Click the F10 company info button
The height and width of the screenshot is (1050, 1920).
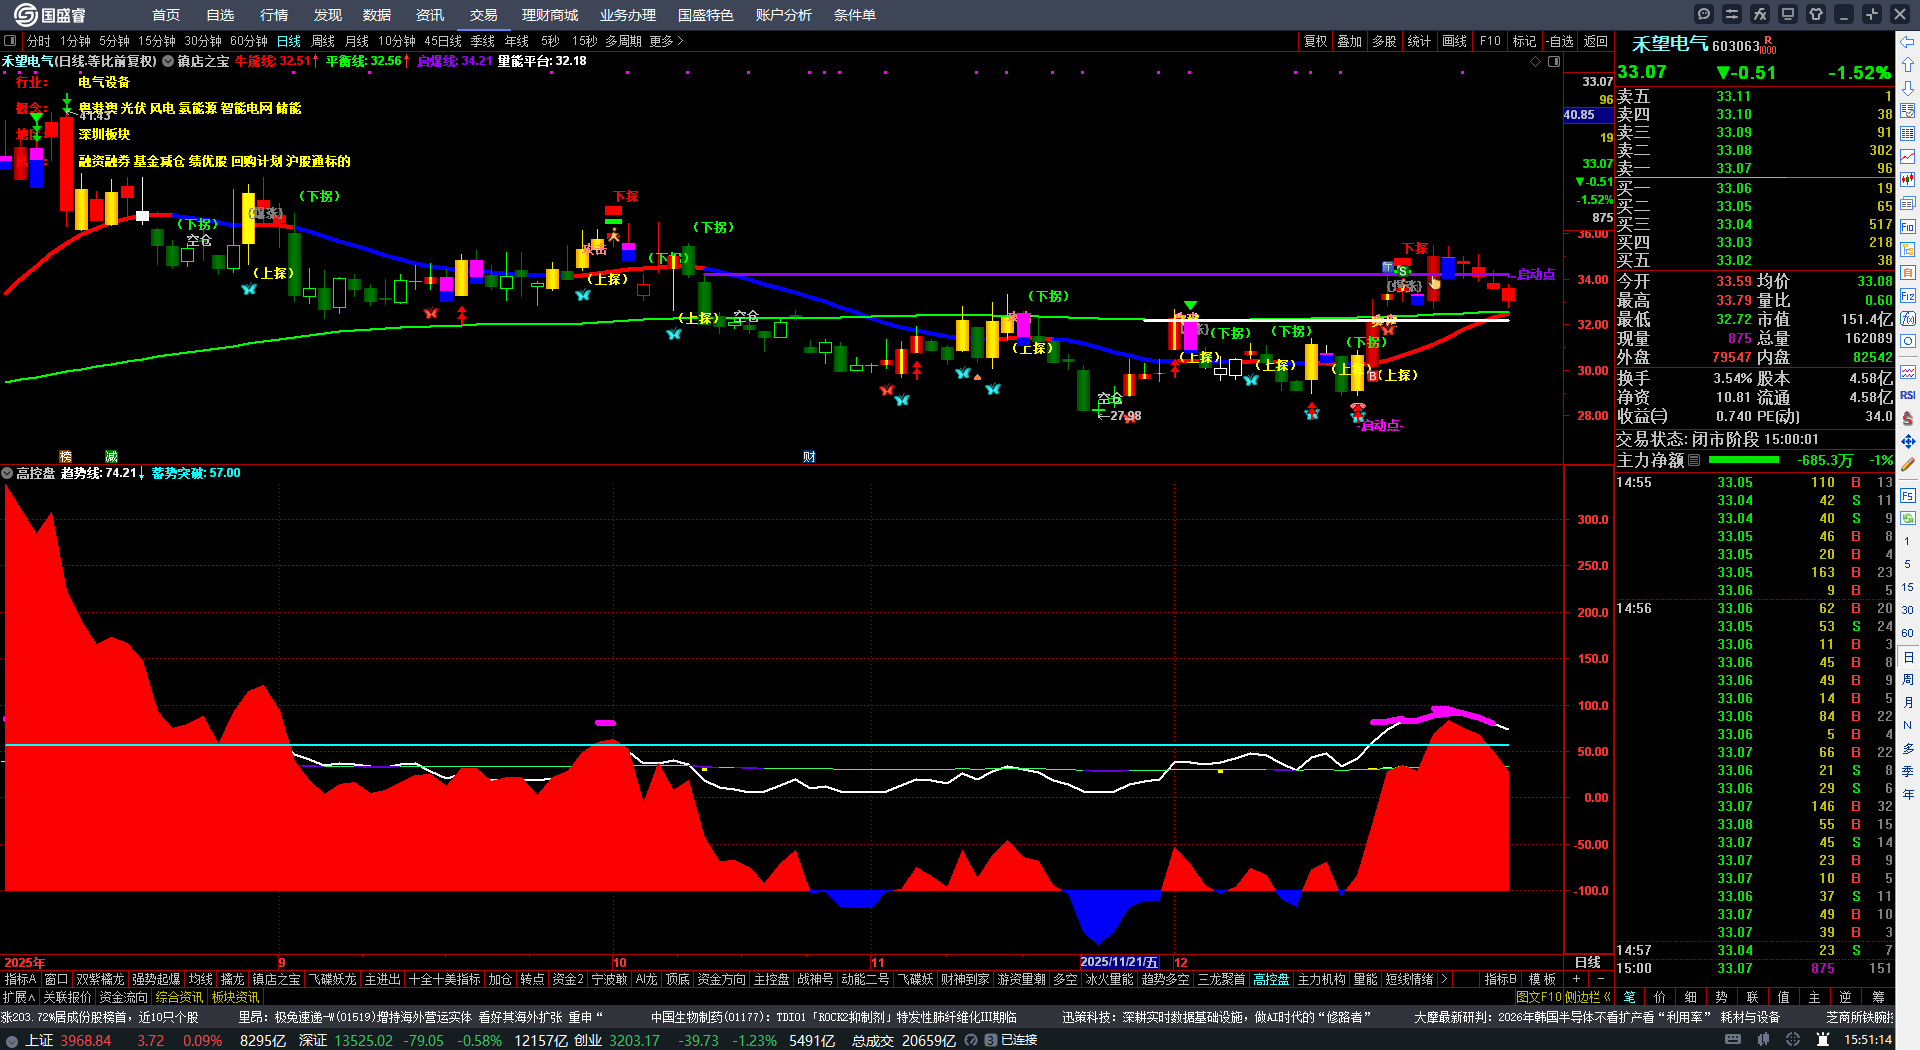1490,42
